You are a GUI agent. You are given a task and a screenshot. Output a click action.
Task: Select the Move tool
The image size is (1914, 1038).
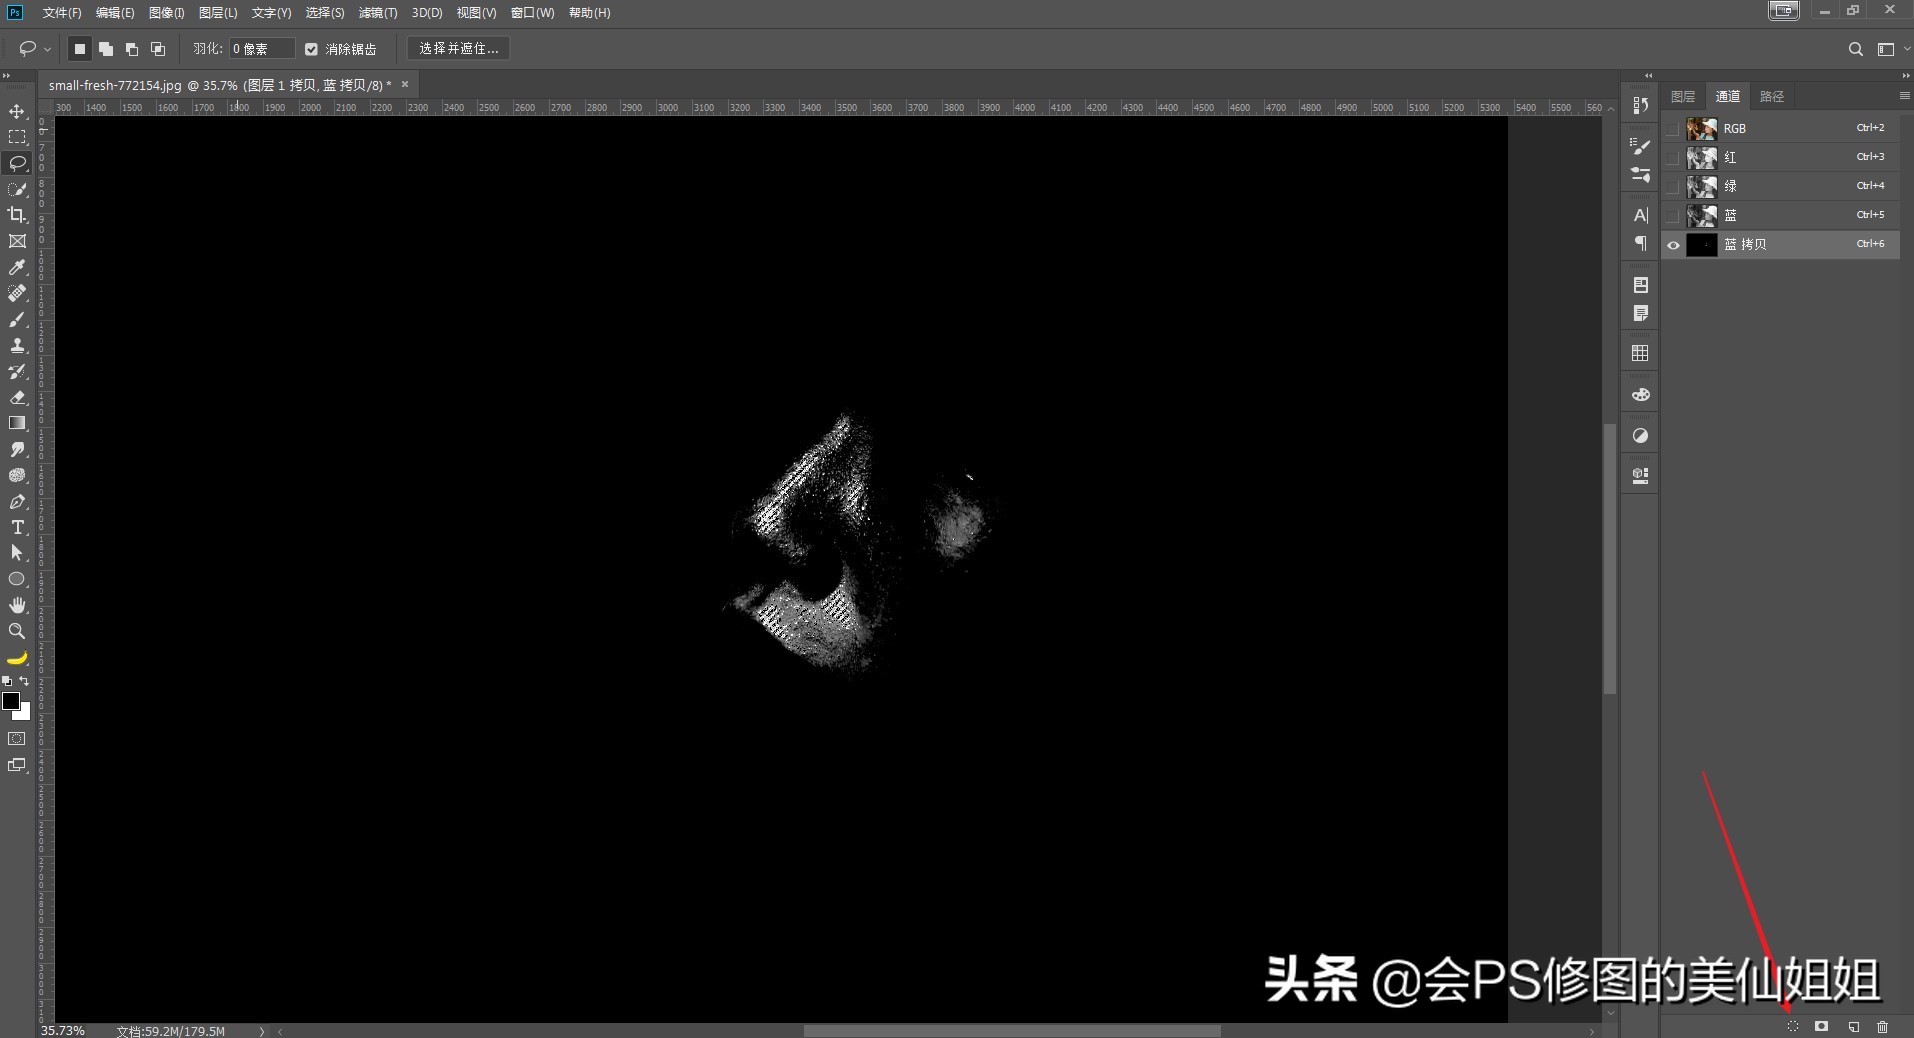click(17, 112)
